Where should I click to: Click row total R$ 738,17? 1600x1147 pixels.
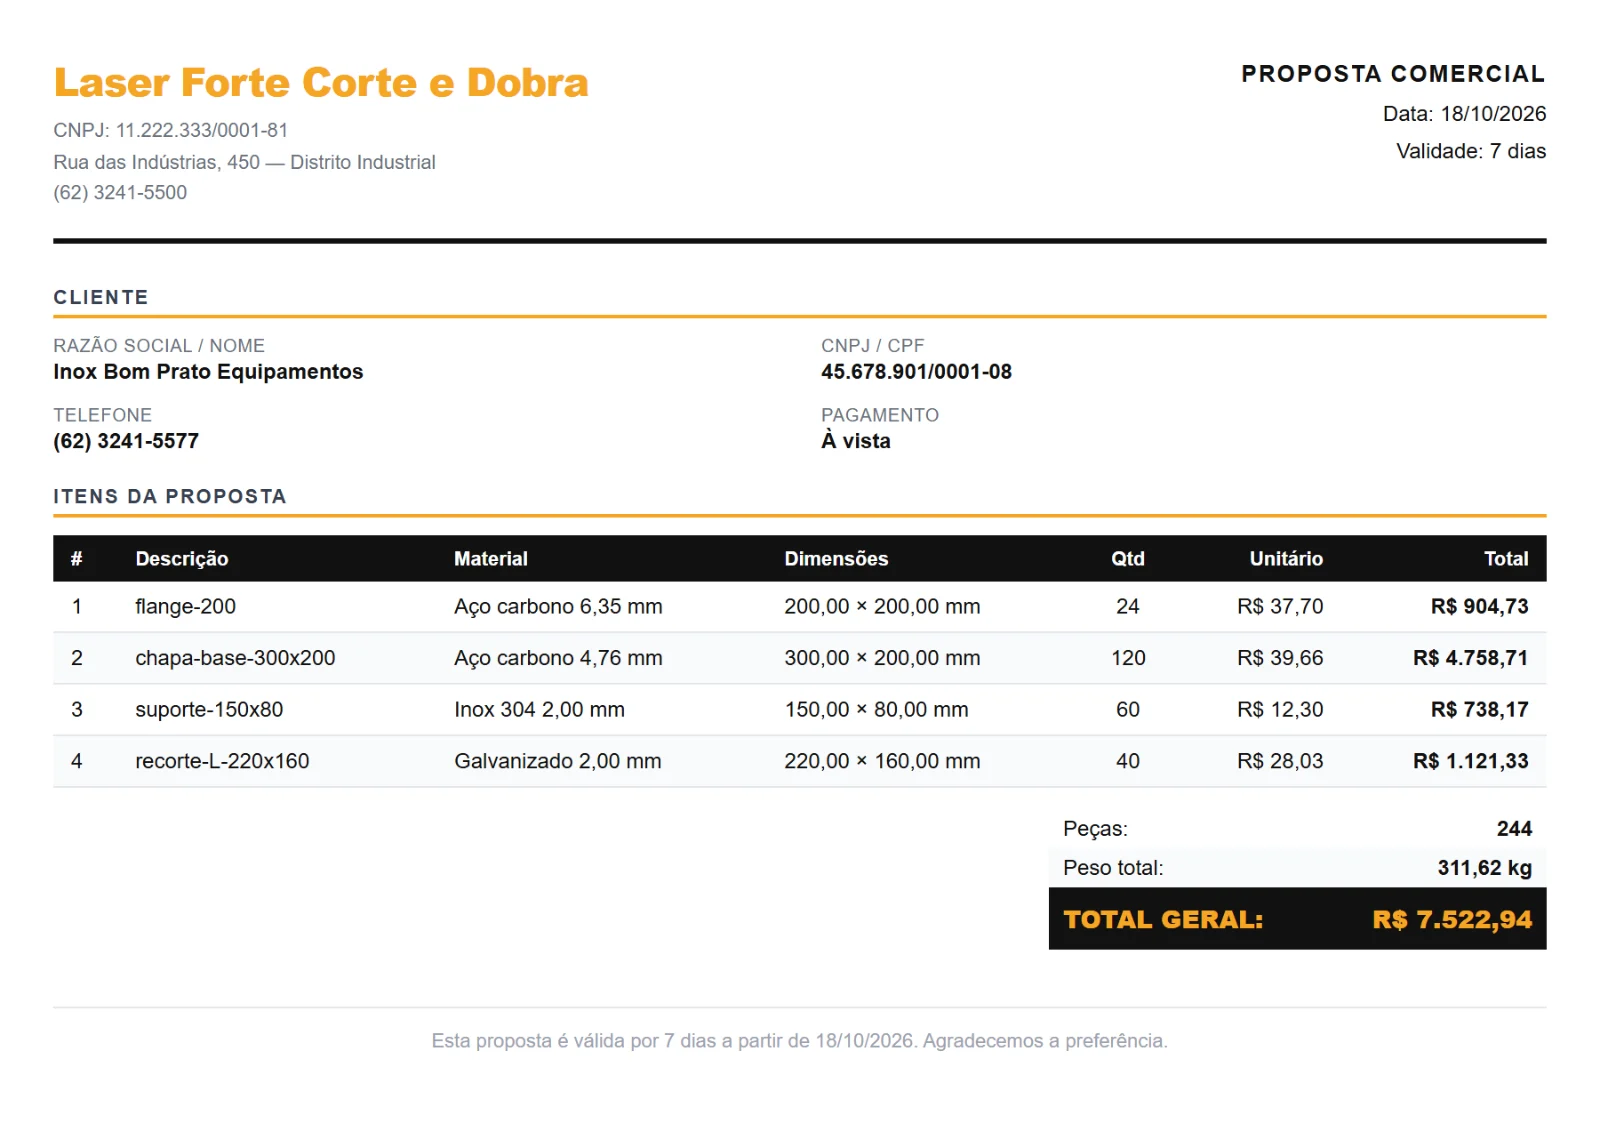[1480, 709]
